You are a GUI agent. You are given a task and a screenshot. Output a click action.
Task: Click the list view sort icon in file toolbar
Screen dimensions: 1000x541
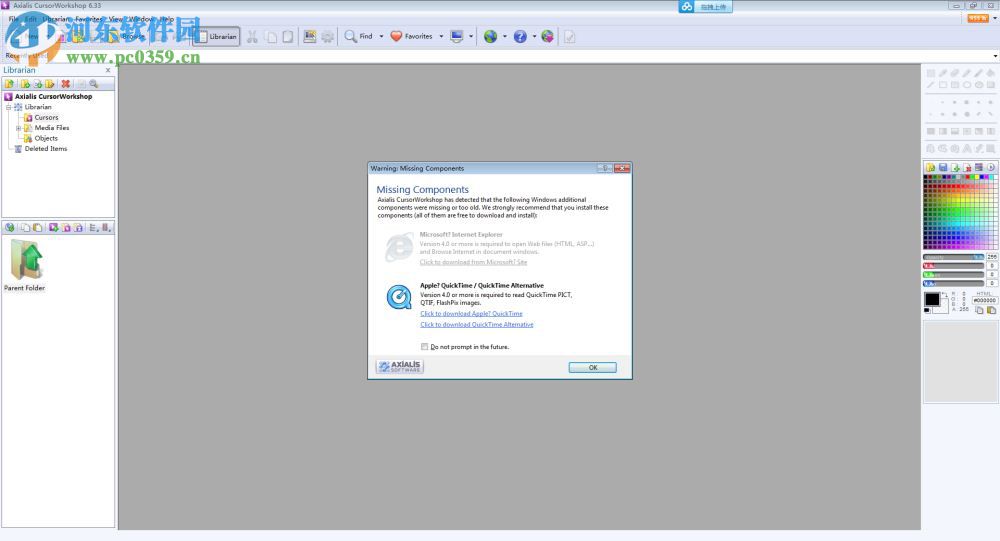coord(93,228)
